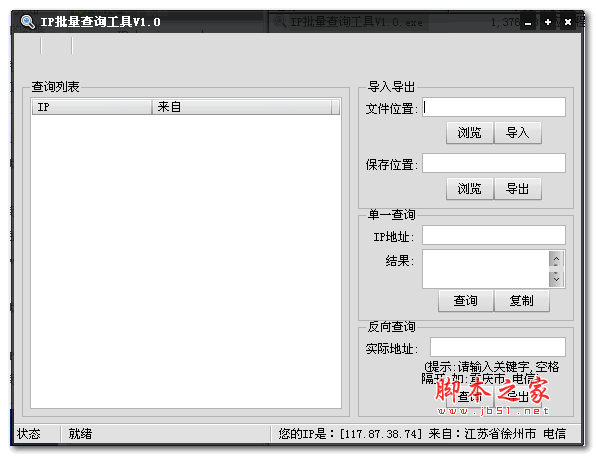Click the 就绪 status text
The height and width of the screenshot is (457, 596).
(80, 434)
